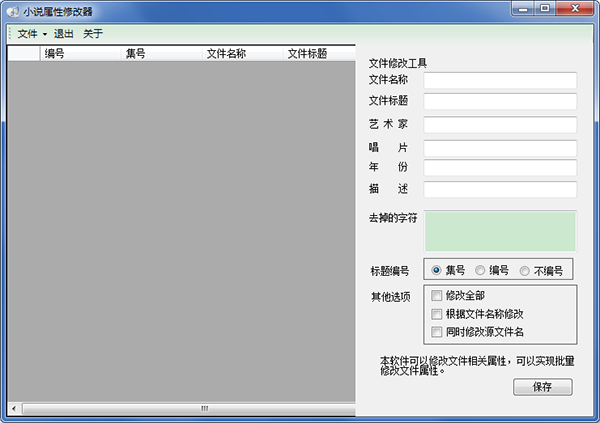Click the horizontal scrollbar left arrow
This screenshot has width=600, height=423.
pyautogui.click(x=14, y=408)
